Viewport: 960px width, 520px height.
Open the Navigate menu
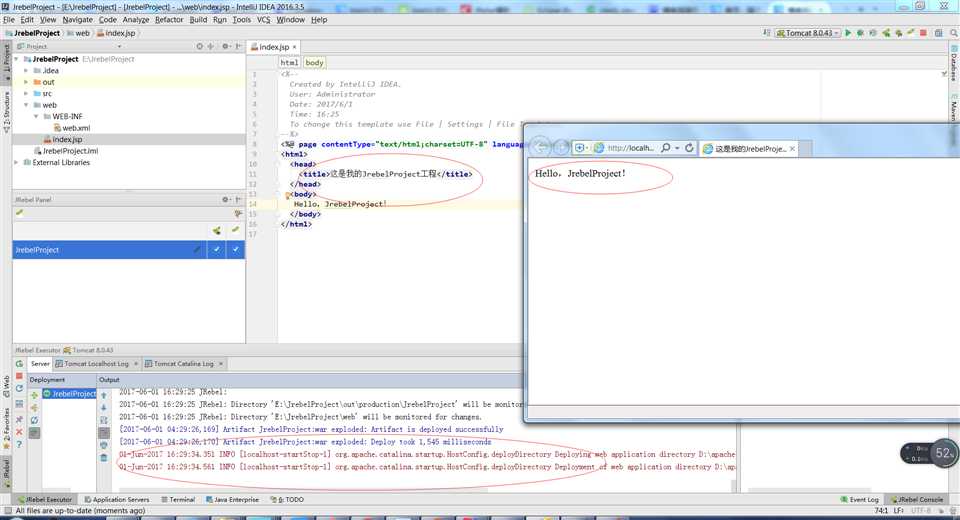point(77,20)
